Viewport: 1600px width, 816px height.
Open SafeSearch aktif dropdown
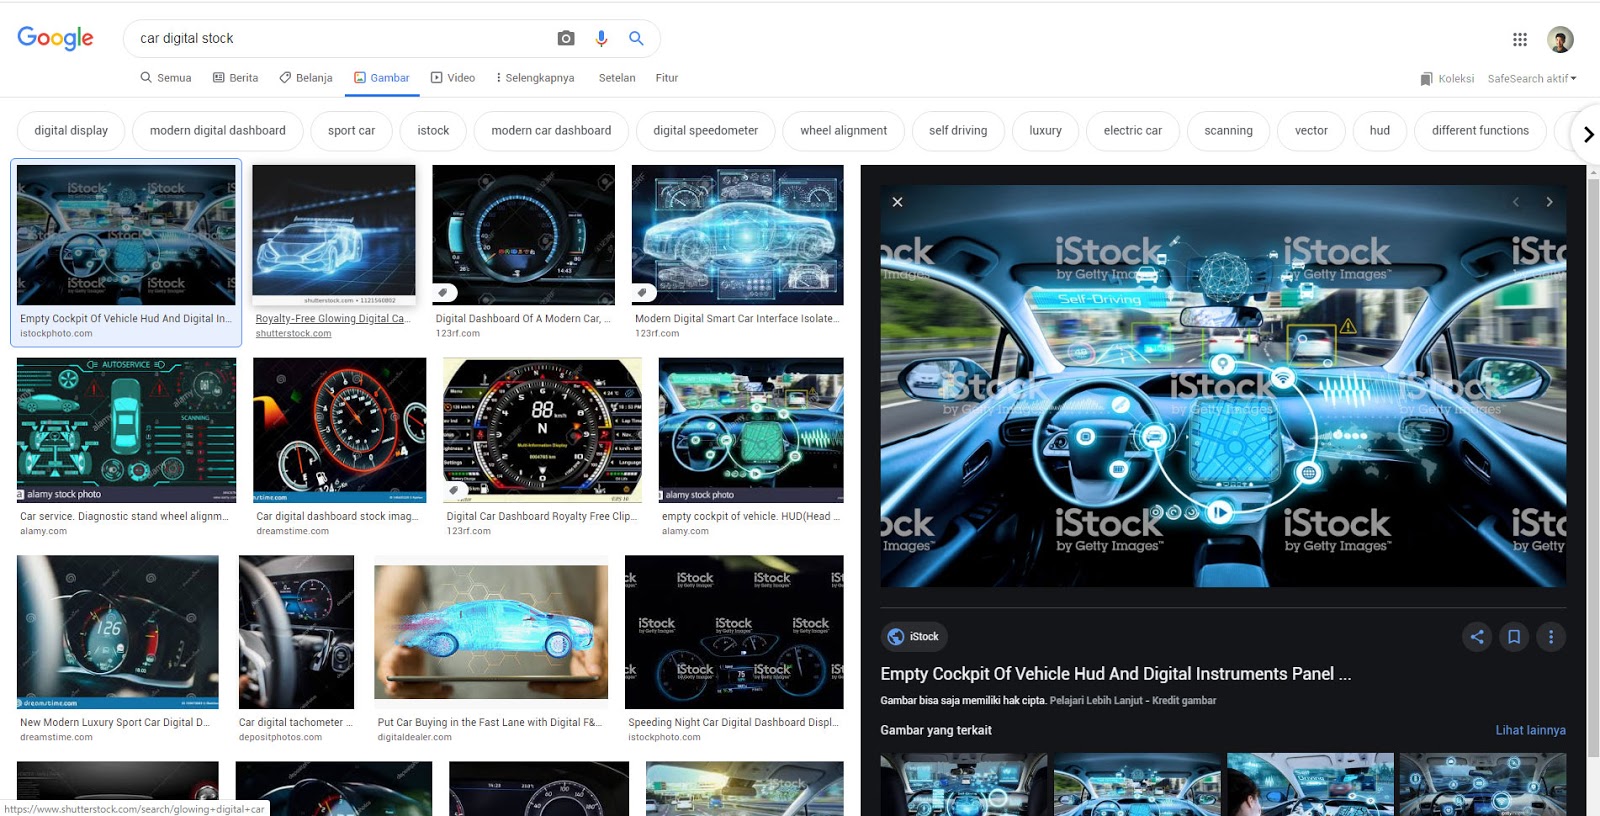click(1532, 79)
